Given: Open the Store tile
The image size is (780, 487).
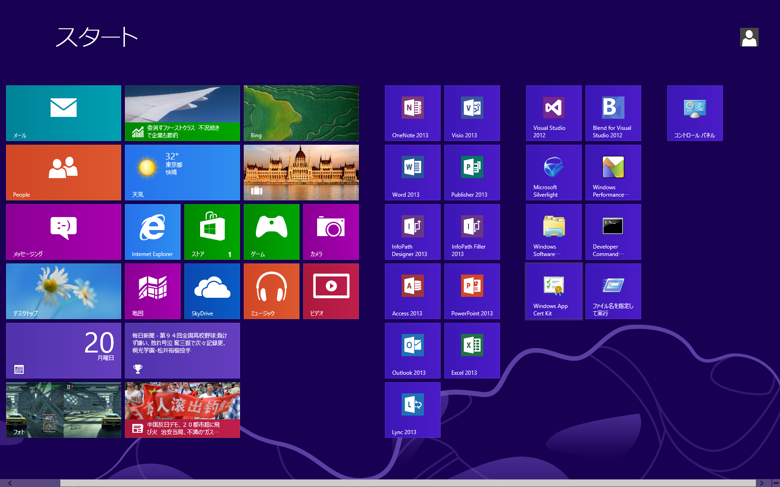Looking at the screenshot, I should [212, 232].
